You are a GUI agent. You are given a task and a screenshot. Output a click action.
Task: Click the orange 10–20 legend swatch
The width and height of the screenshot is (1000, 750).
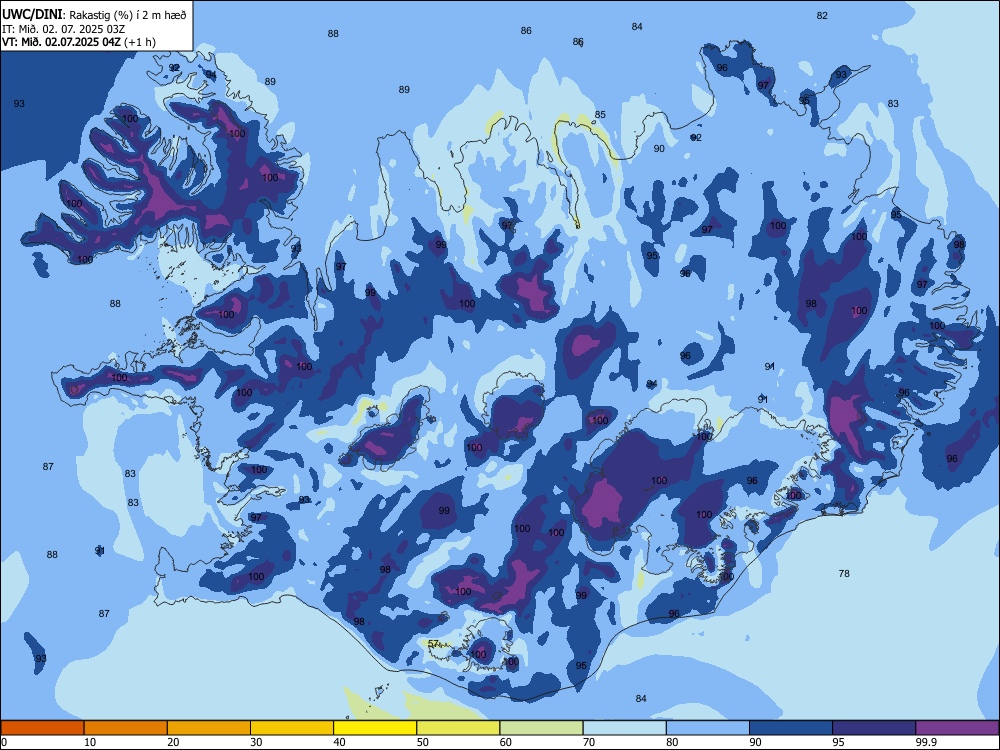126,728
